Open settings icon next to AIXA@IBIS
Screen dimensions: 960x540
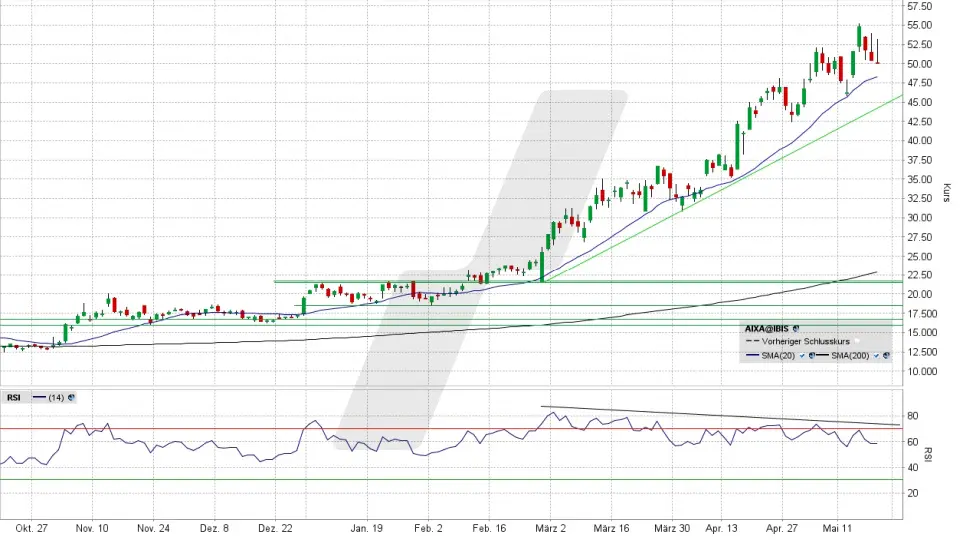pyautogui.click(x=796, y=329)
